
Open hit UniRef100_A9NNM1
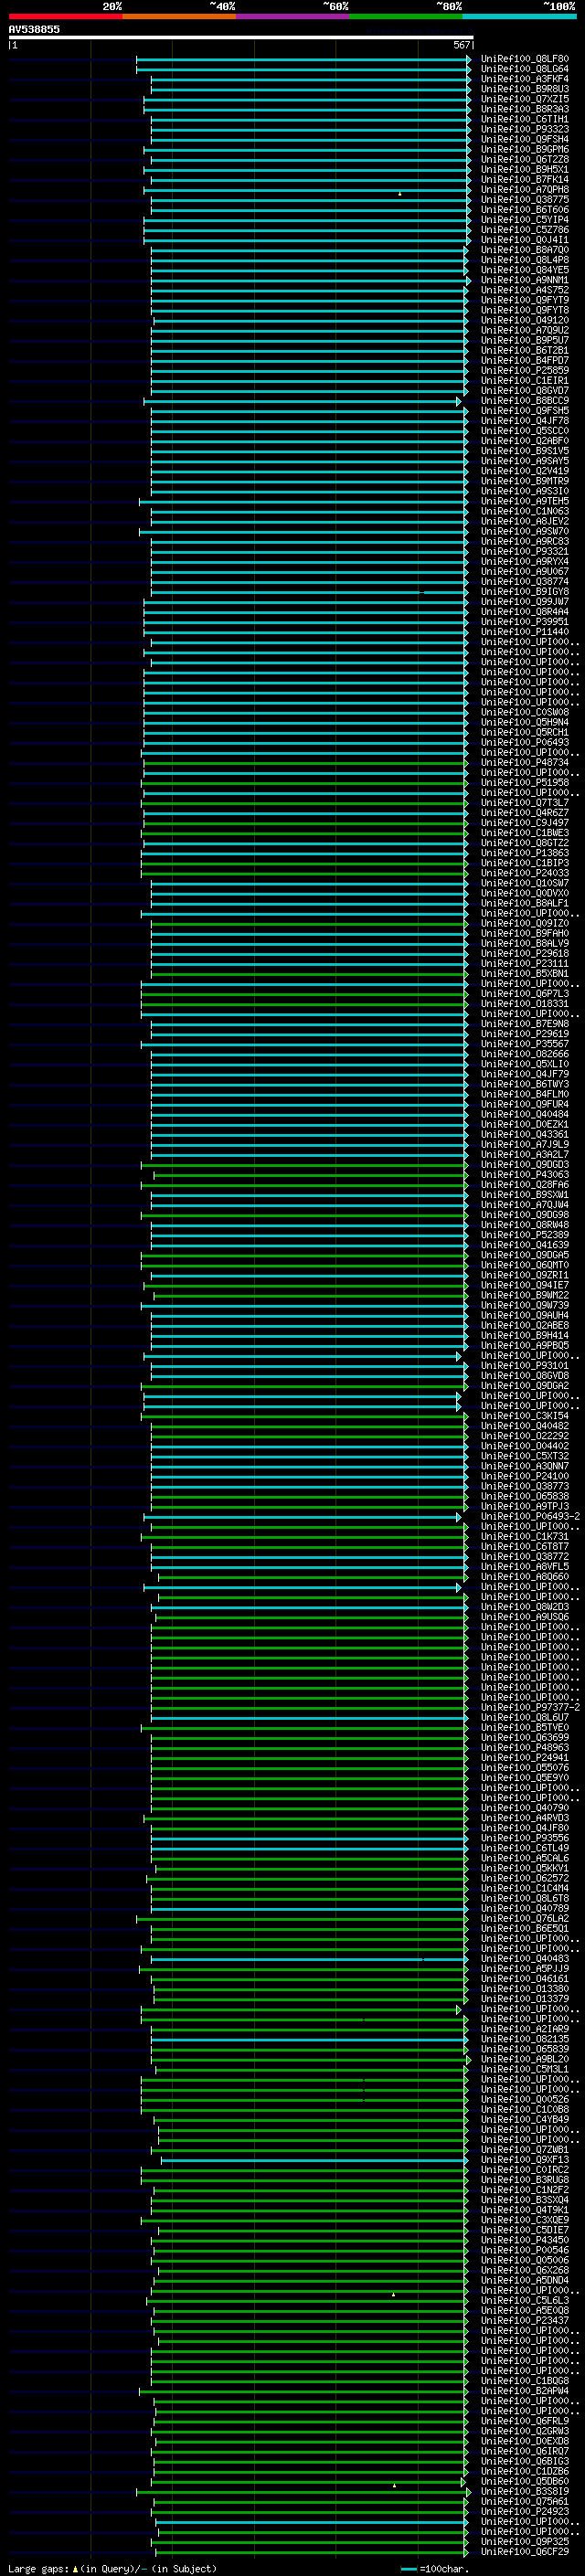click(x=525, y=280)
